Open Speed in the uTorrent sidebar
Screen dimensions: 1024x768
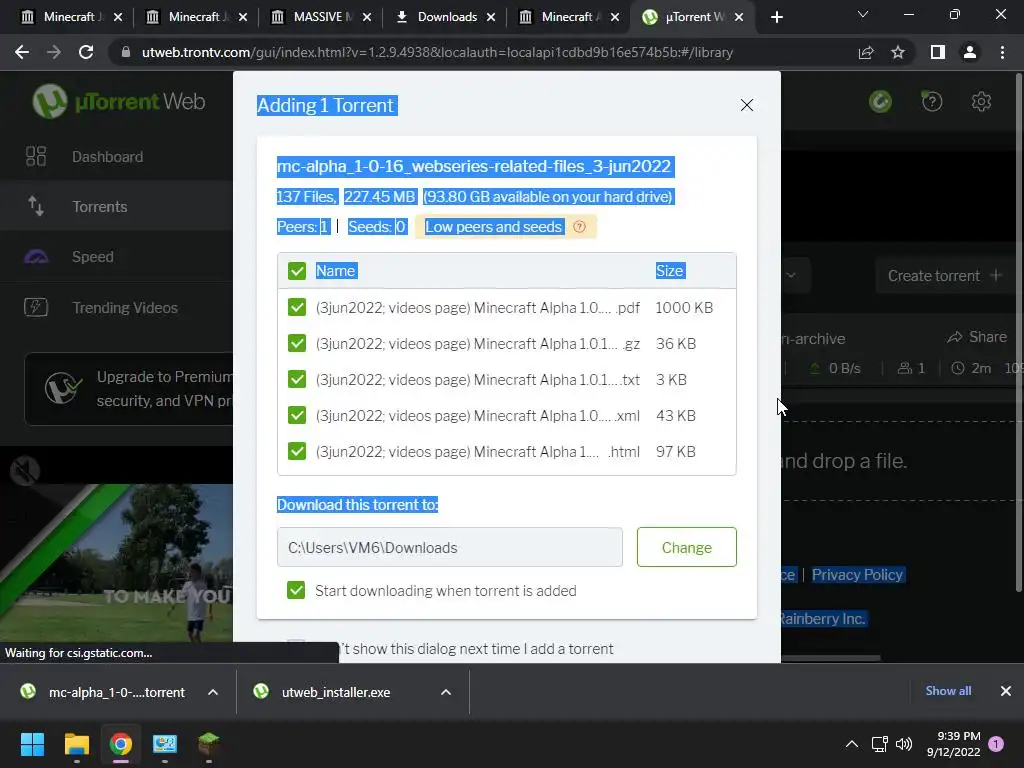pos(92,257)
